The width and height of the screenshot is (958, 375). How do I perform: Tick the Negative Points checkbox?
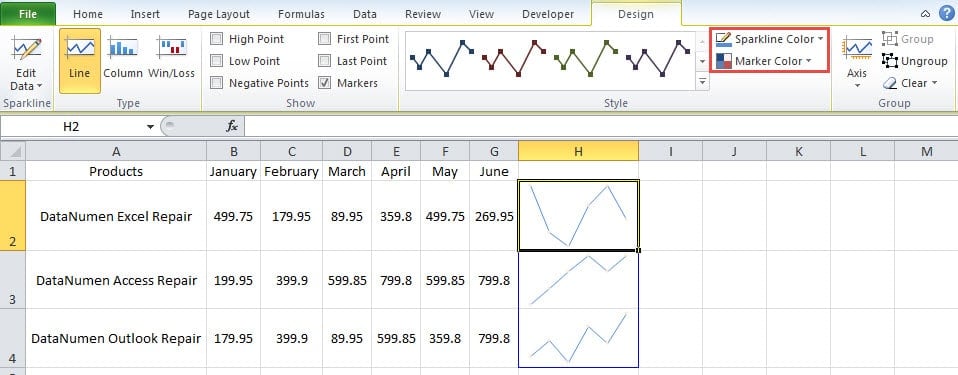click(216, 83)
